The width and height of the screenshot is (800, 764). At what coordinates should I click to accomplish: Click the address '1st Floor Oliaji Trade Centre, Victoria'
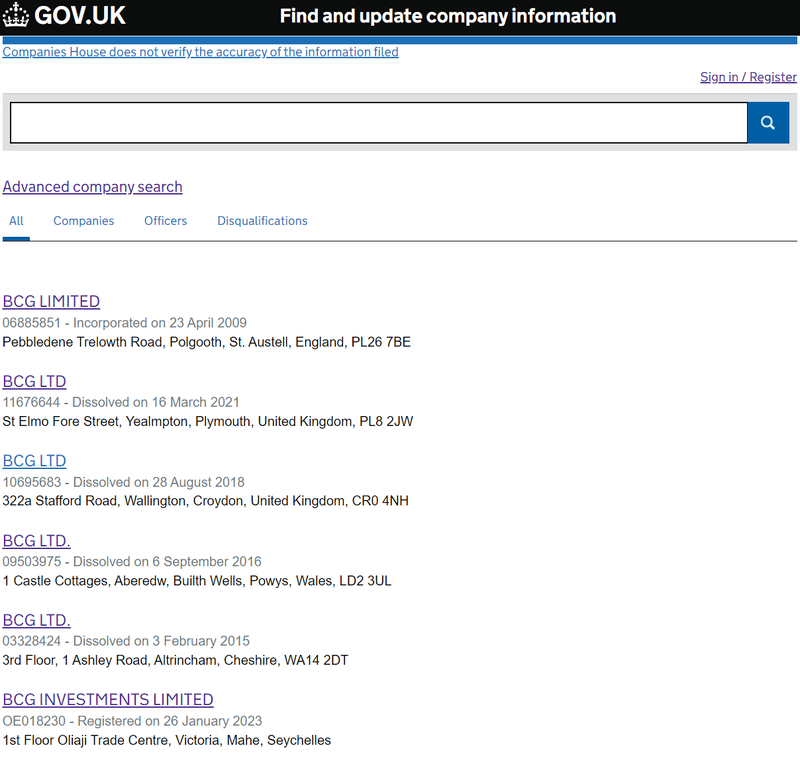click(x=112, y=741)
